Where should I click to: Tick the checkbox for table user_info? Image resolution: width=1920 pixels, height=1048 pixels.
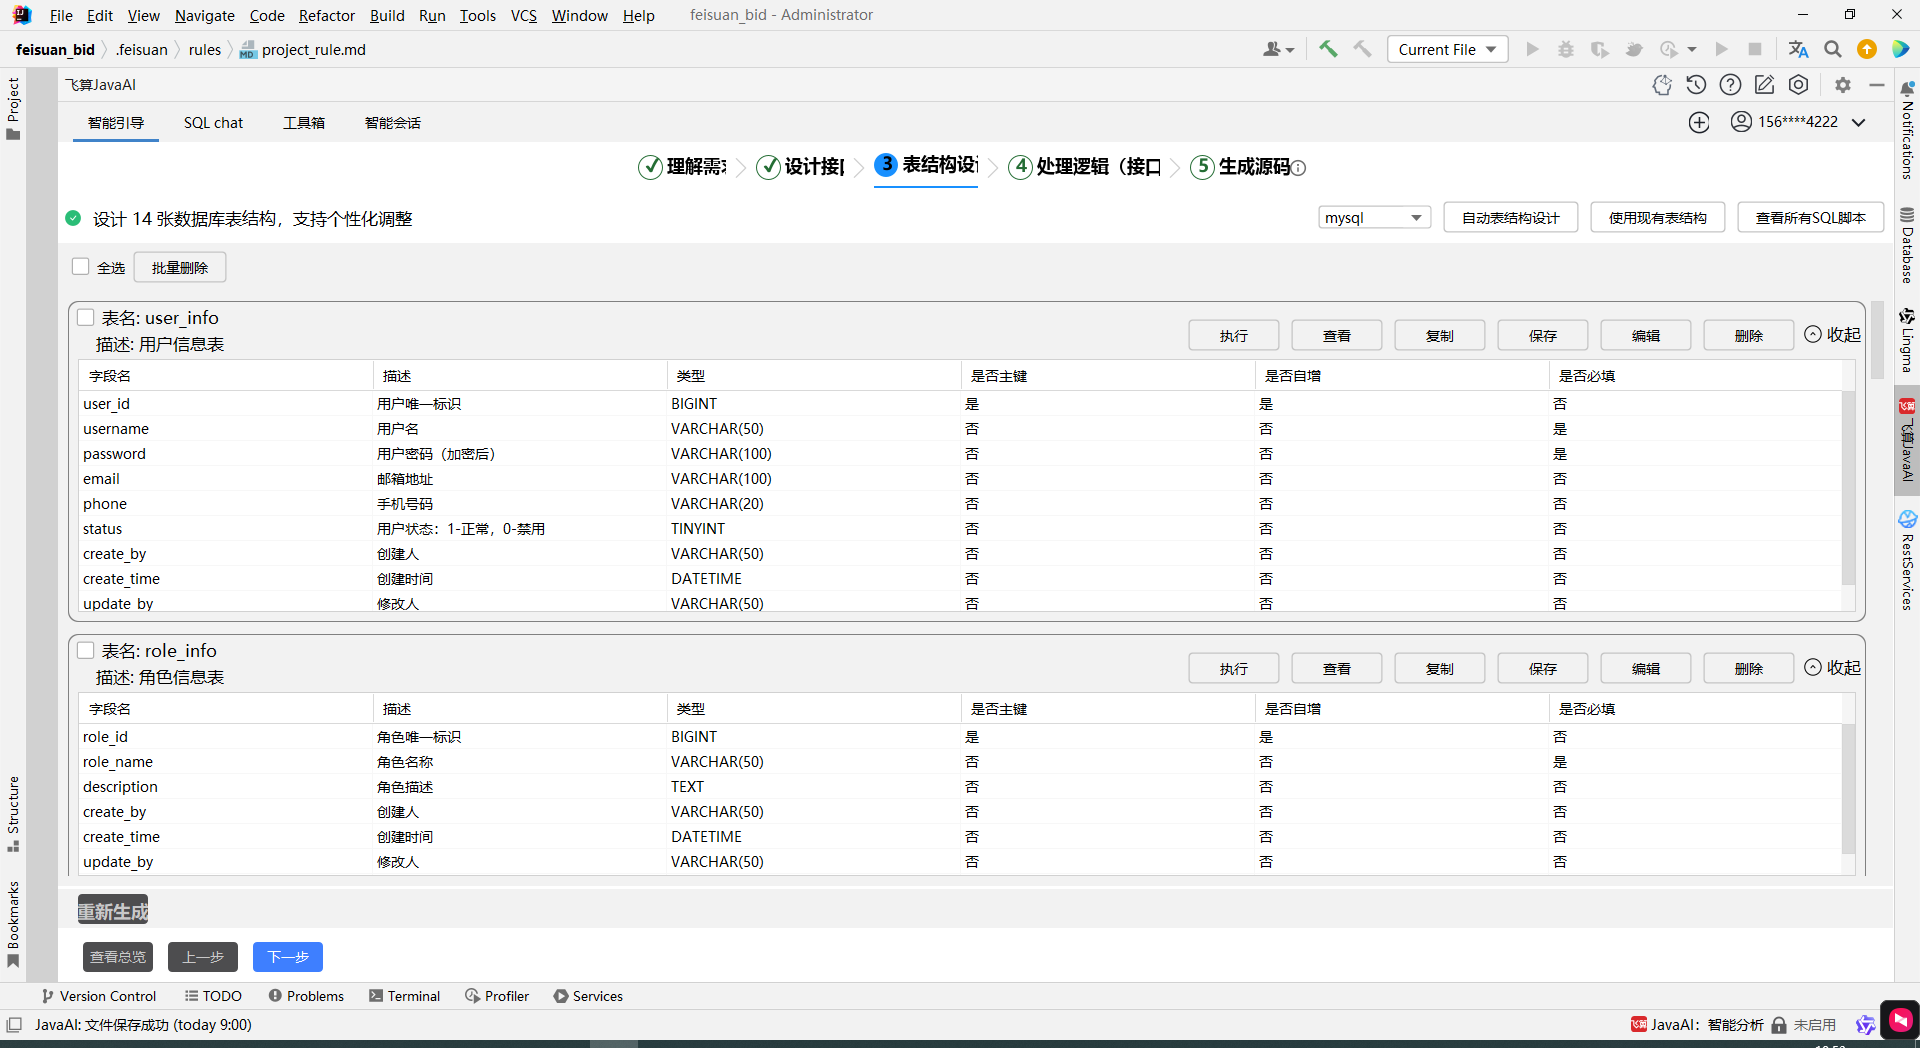pyautogui.click(x=86, y=317)
